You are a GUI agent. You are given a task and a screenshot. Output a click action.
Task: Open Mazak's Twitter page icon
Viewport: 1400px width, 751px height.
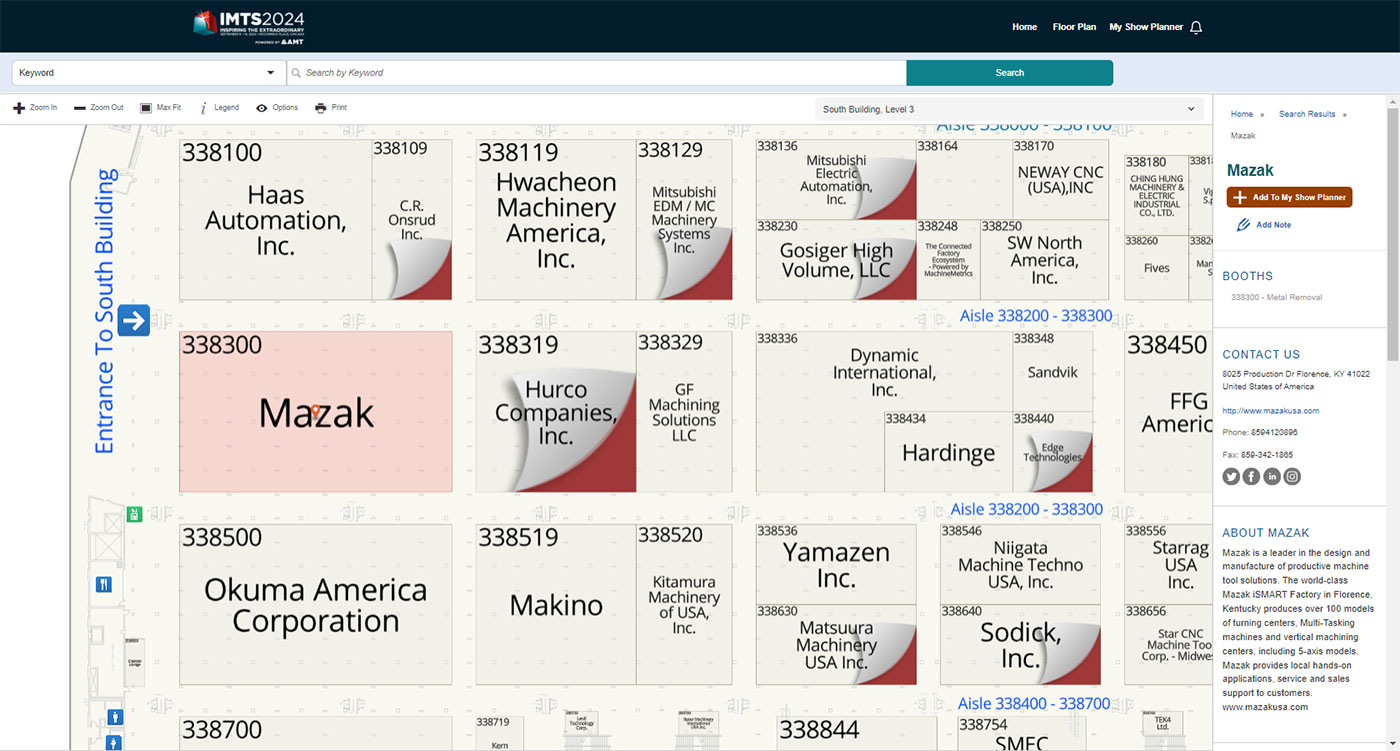1231,477
